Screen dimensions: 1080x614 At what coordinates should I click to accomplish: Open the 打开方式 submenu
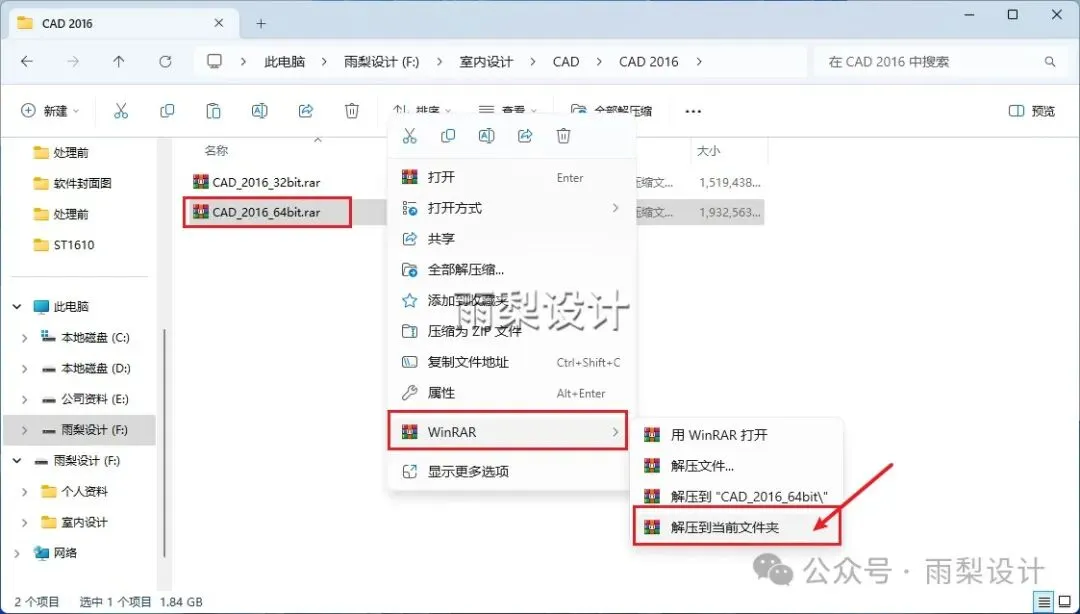point(510,208)
